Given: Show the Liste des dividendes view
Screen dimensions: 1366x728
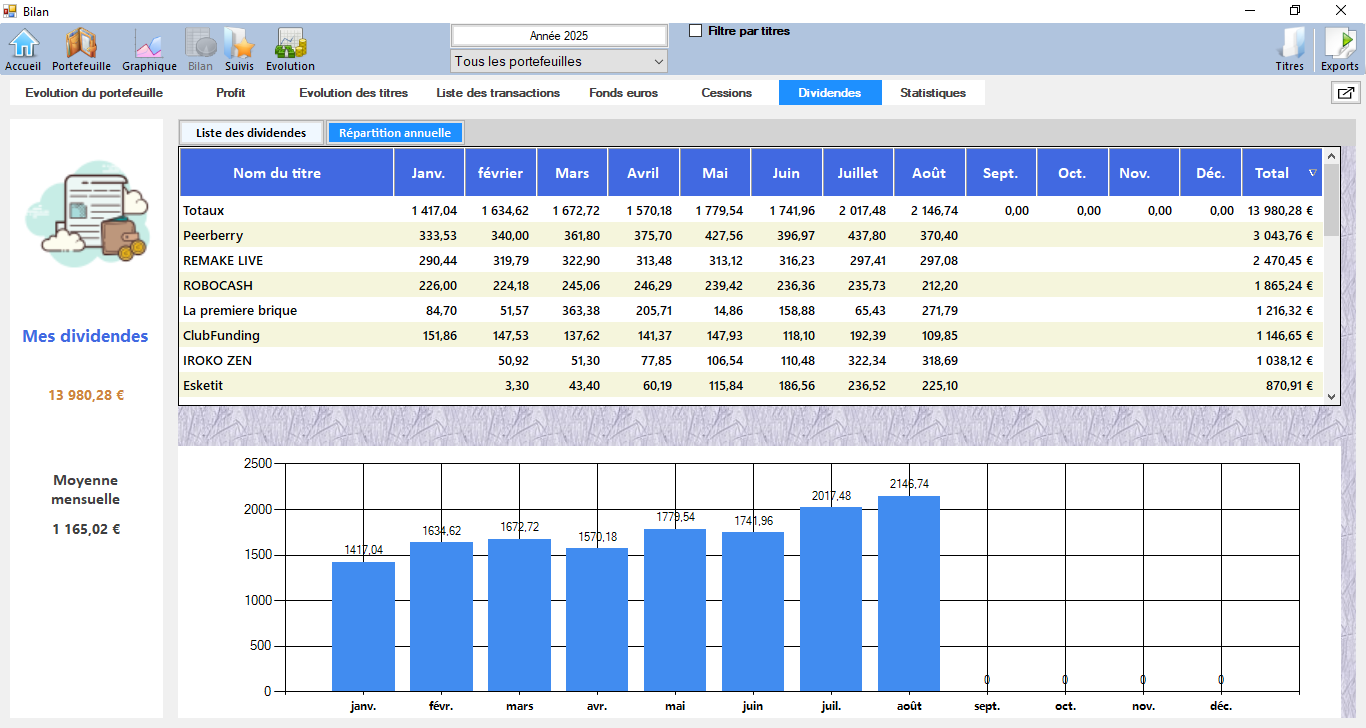Looking at the screenshot, I should coord(251,133).
